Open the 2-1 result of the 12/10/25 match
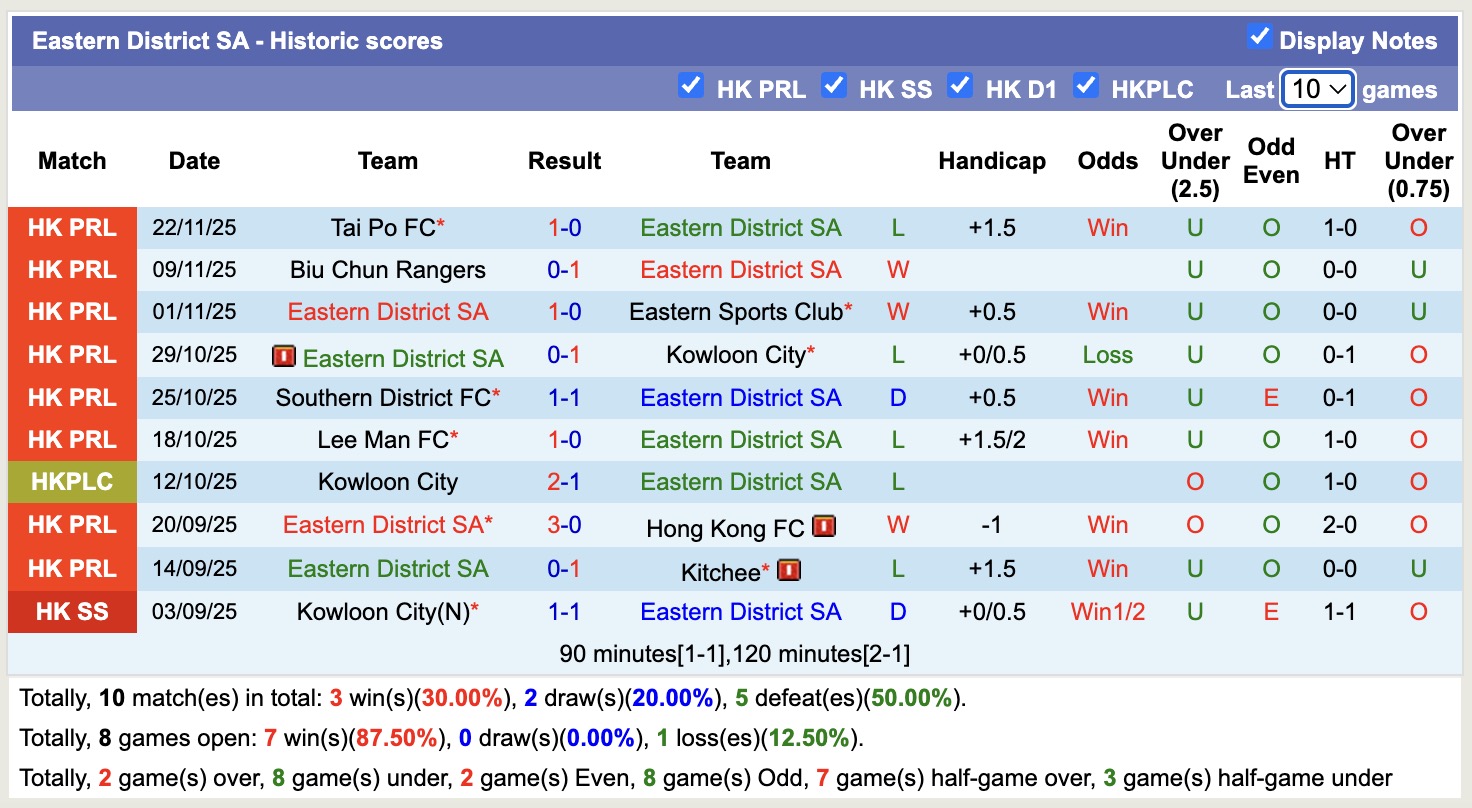The width and height of the screenshot is (1472, 808). pos(564,482)
